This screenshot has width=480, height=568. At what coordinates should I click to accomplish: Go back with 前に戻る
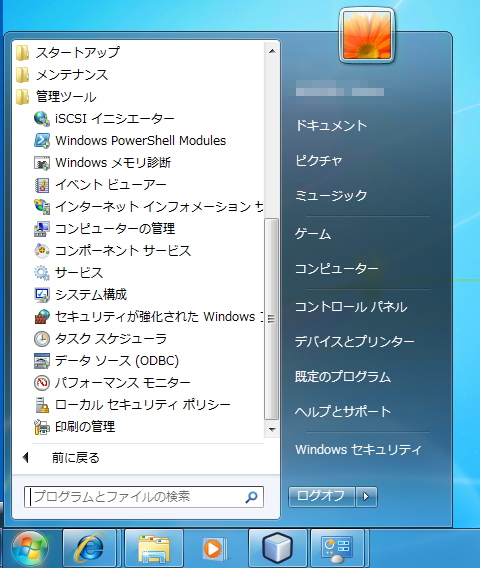76,458
